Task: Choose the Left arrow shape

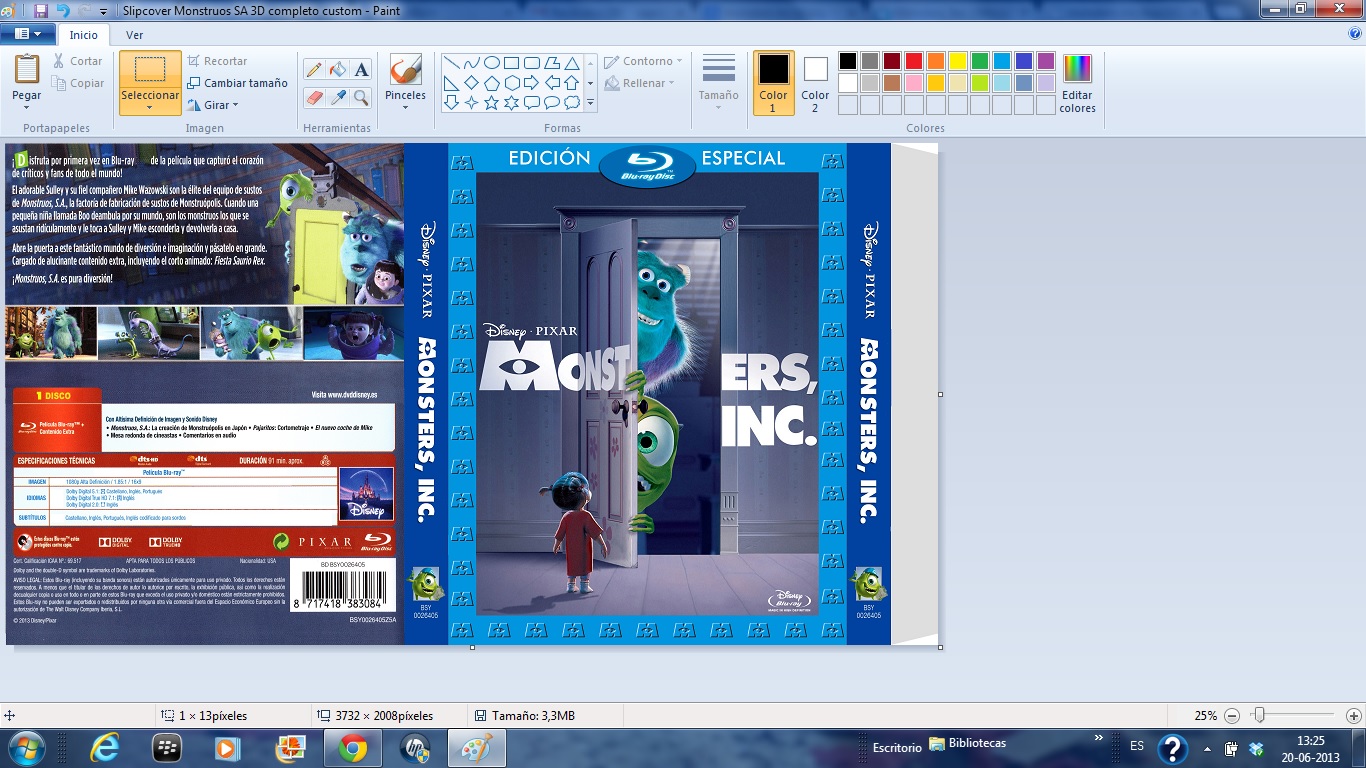Action: (551, 83)
